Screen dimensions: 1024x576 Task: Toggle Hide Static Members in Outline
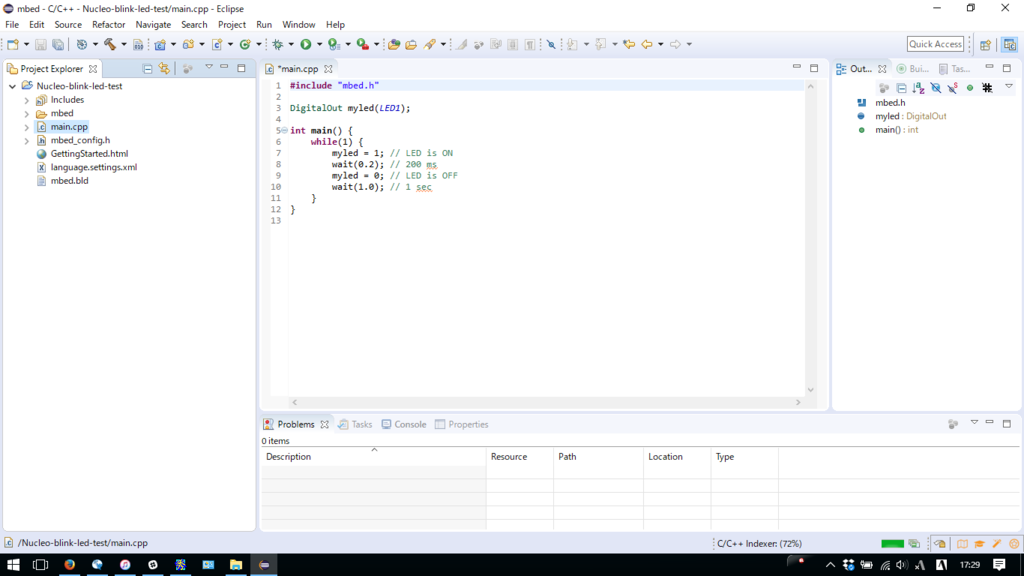pos(953,88)
